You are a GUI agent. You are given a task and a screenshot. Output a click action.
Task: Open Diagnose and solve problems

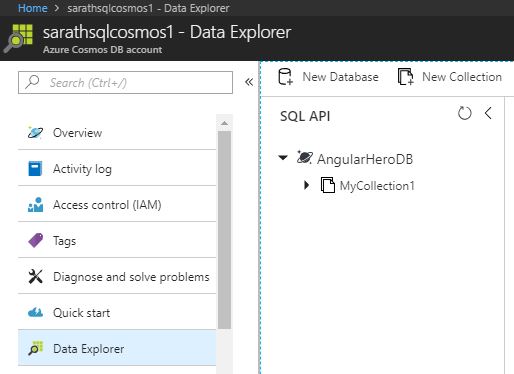[117, 276]
